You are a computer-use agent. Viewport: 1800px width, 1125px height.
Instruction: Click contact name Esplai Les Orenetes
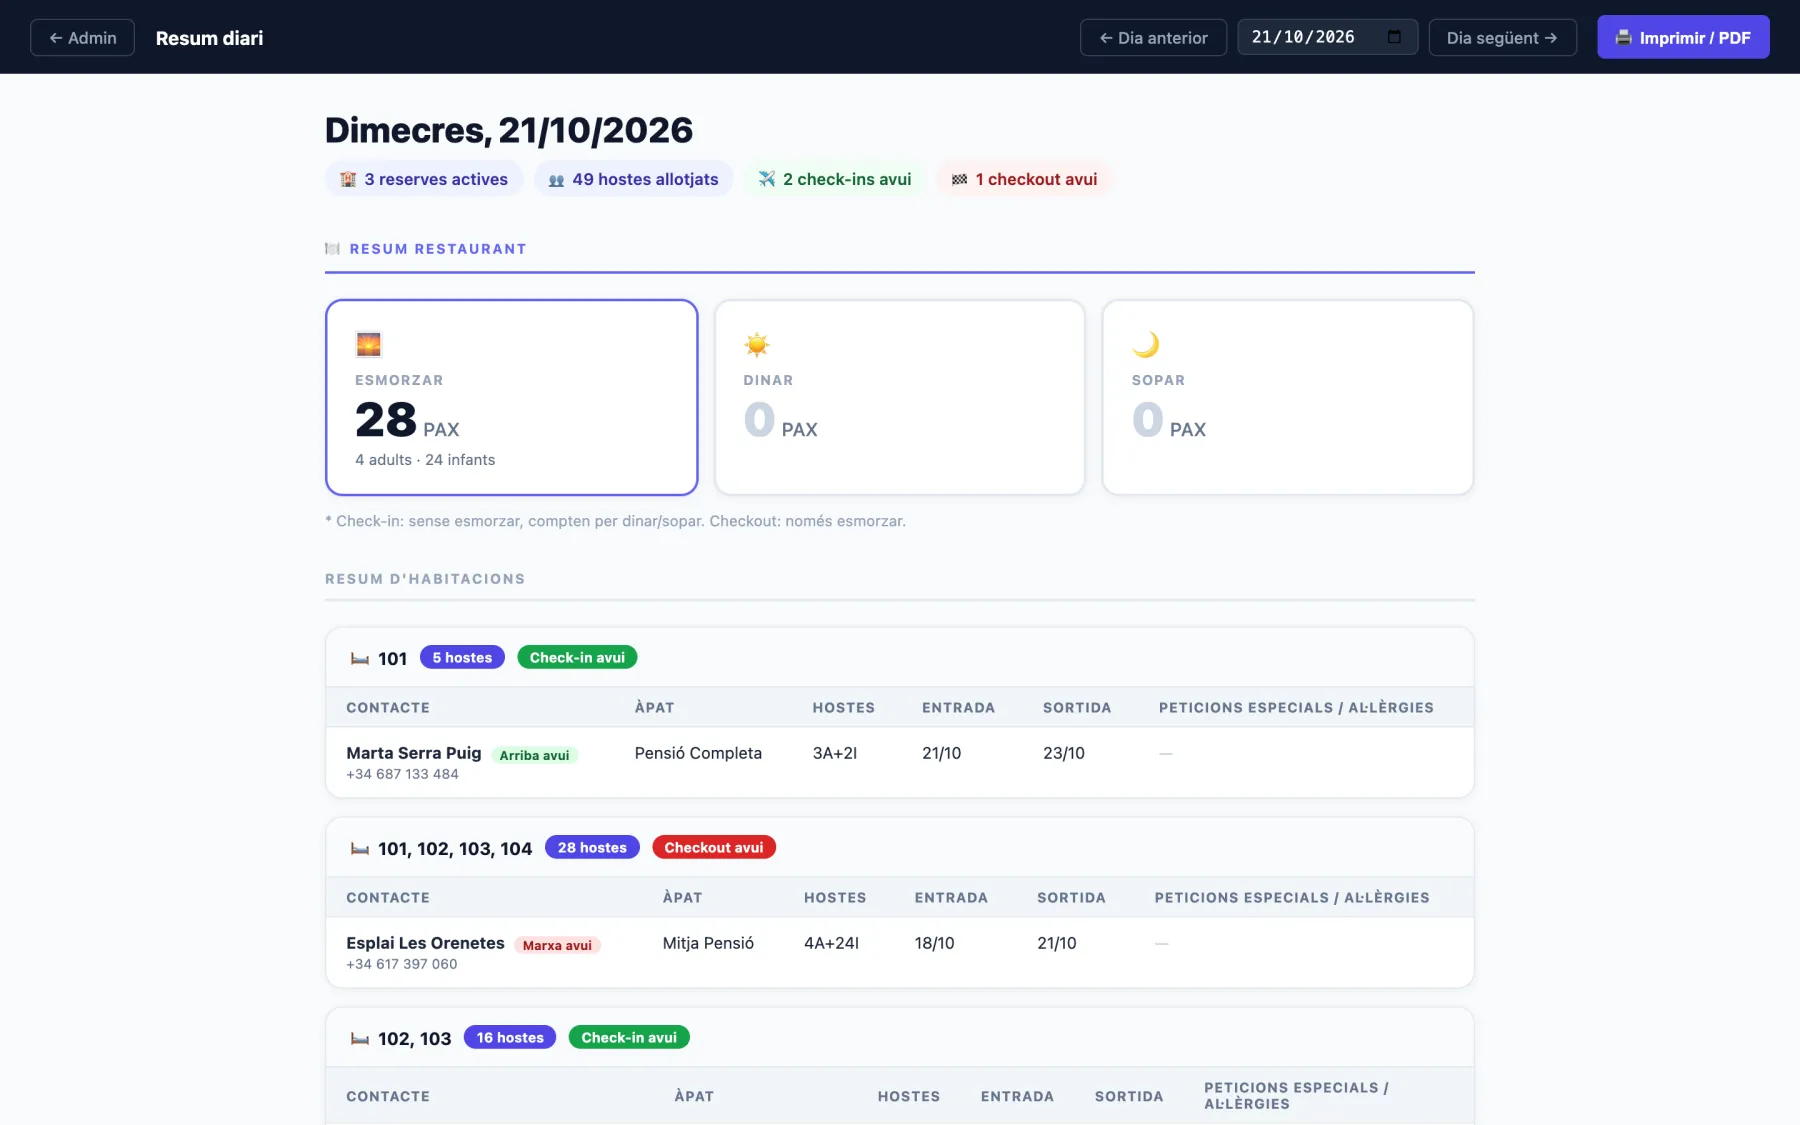(x=425, y=943)
